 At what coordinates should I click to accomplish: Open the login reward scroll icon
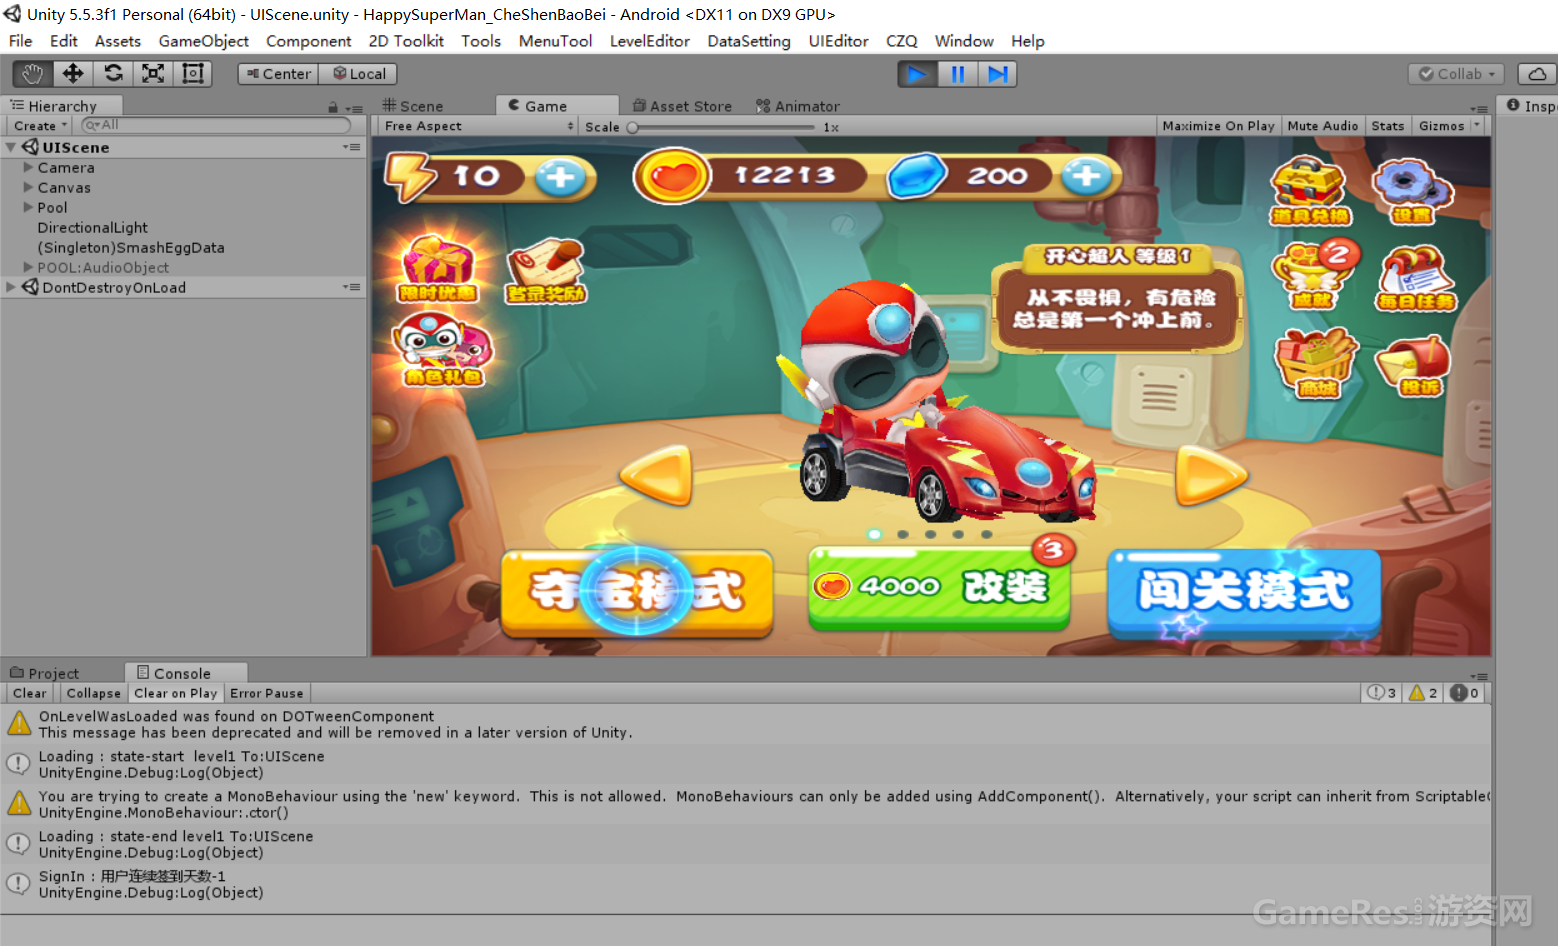point(546,271)
